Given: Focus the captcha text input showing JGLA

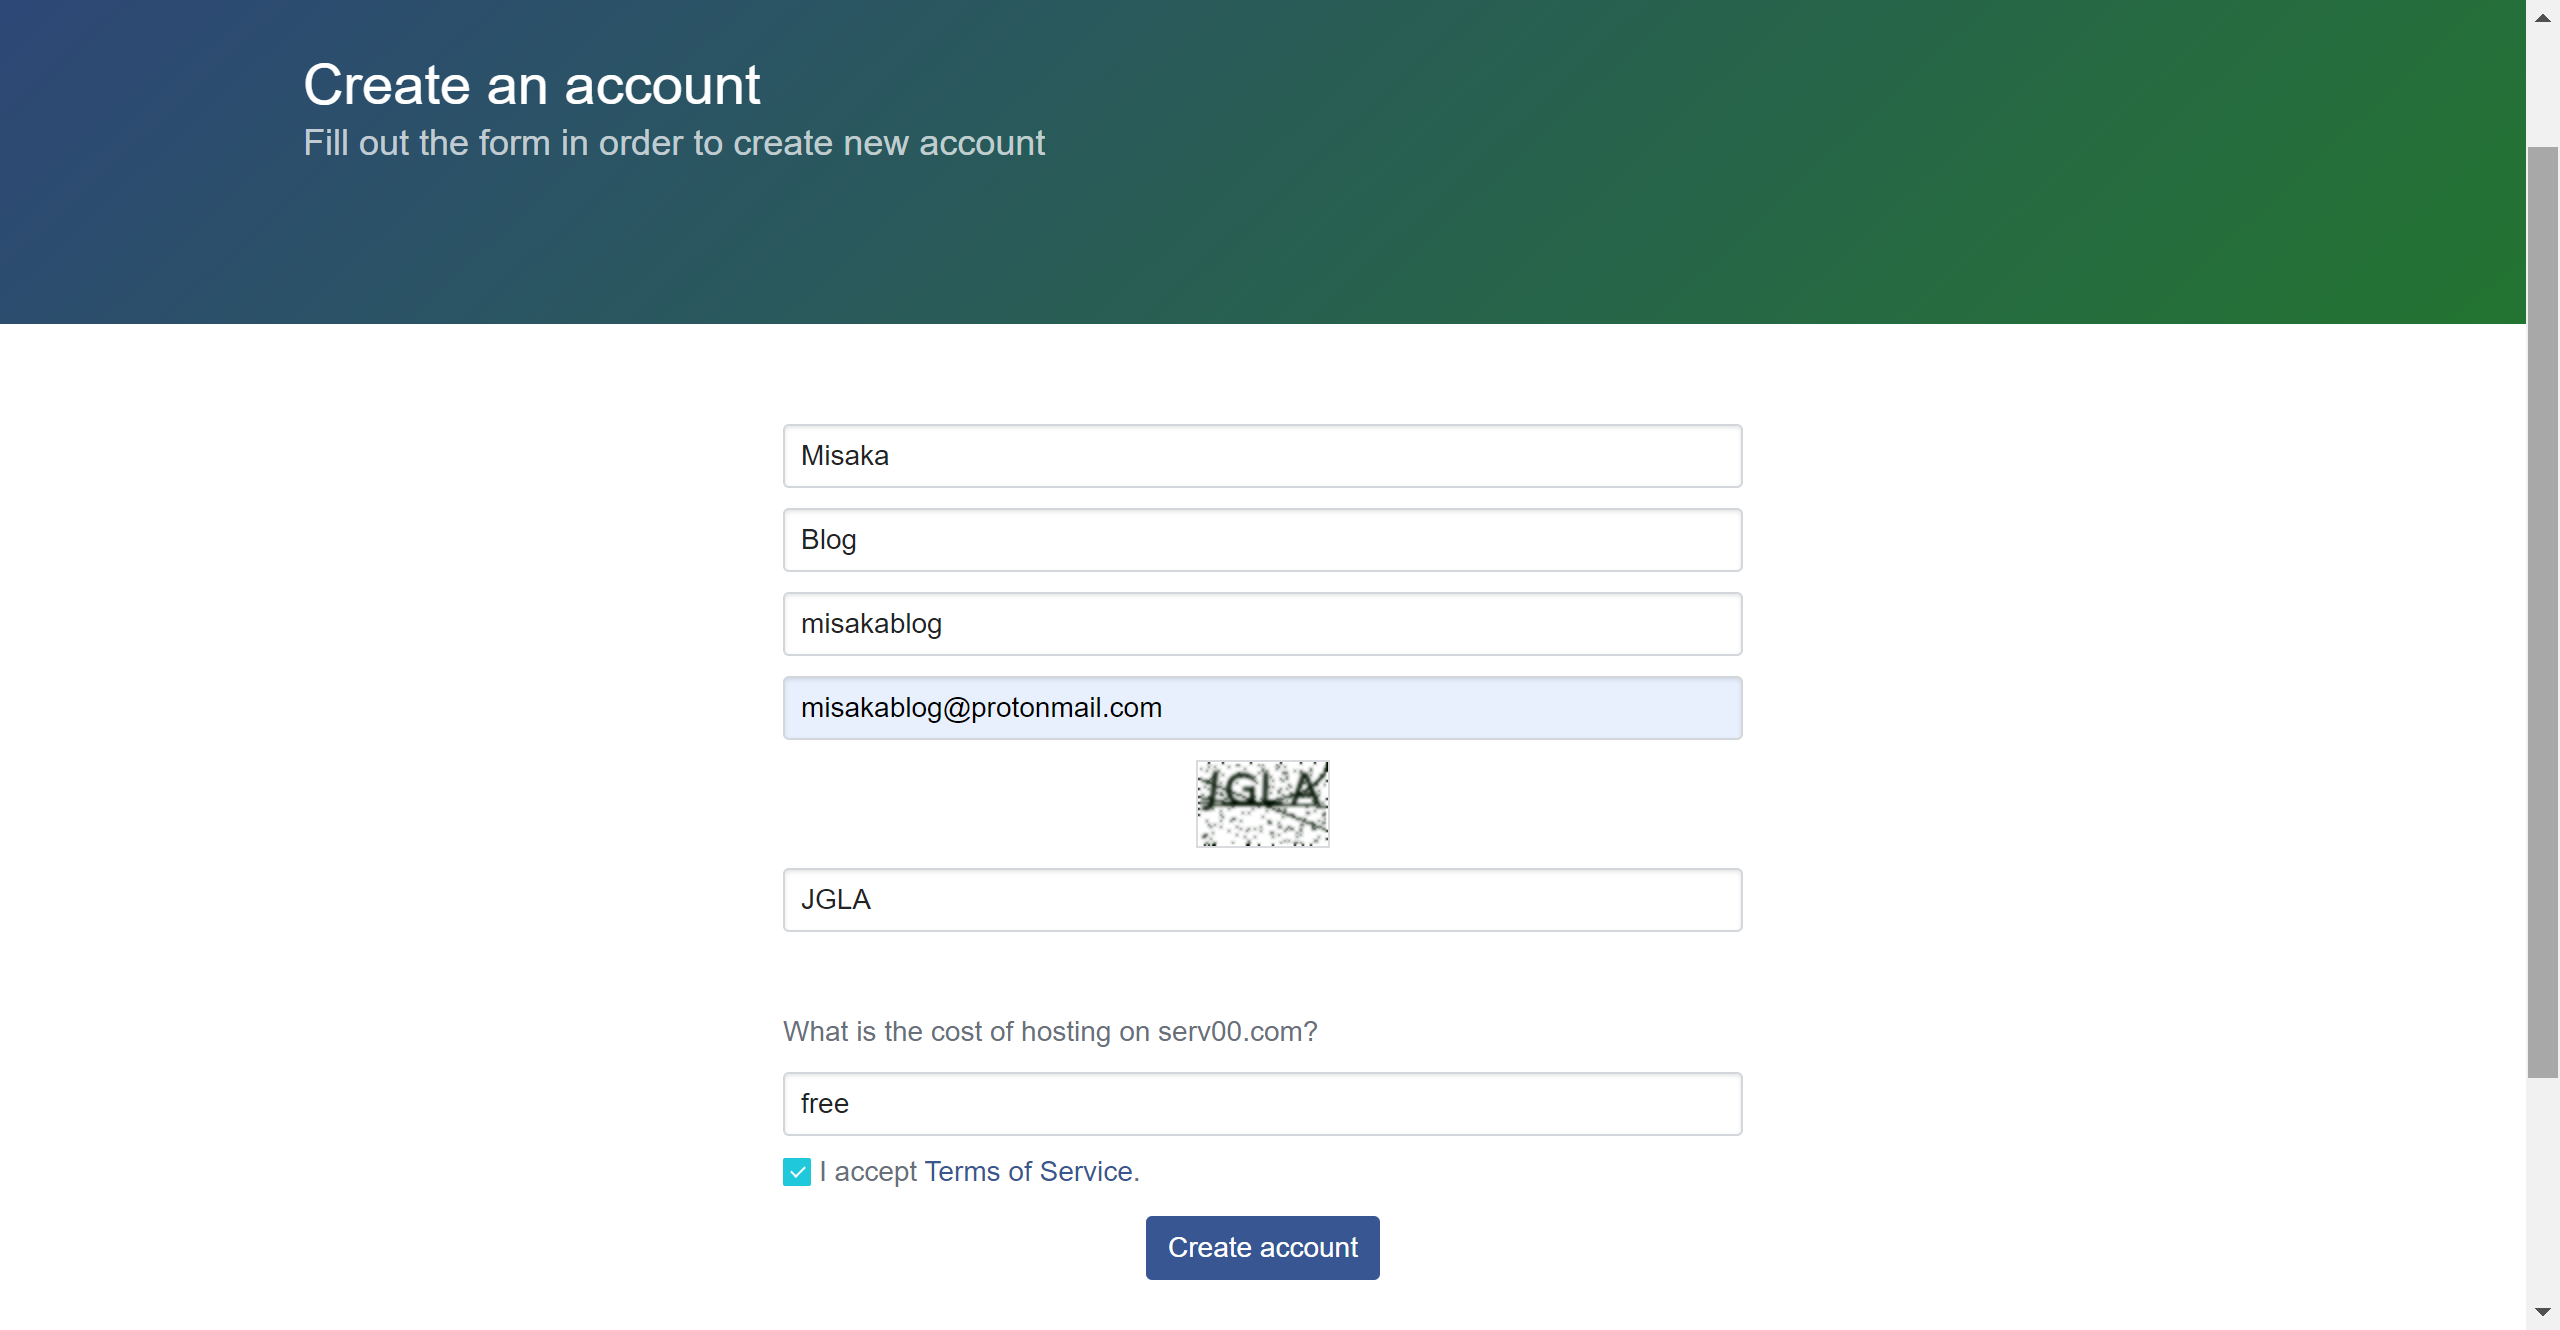Looking at the screenshot, I should click(x=1262, y=900).
